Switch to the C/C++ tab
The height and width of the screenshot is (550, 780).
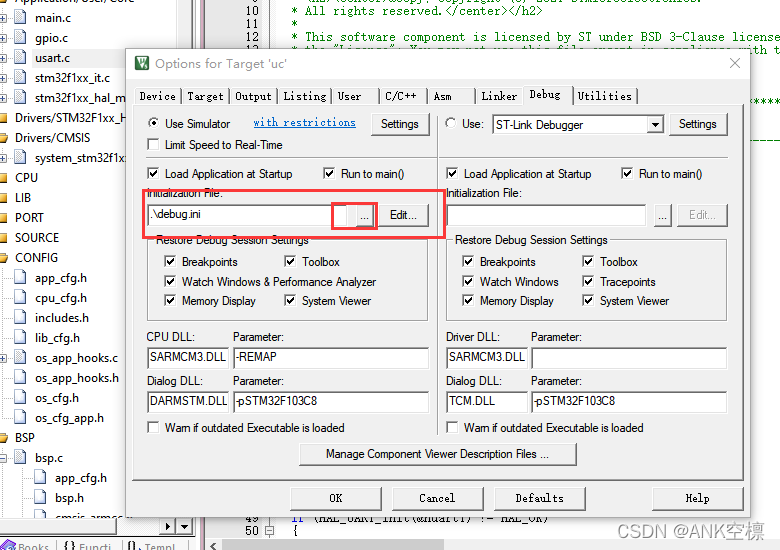point(400,96)
